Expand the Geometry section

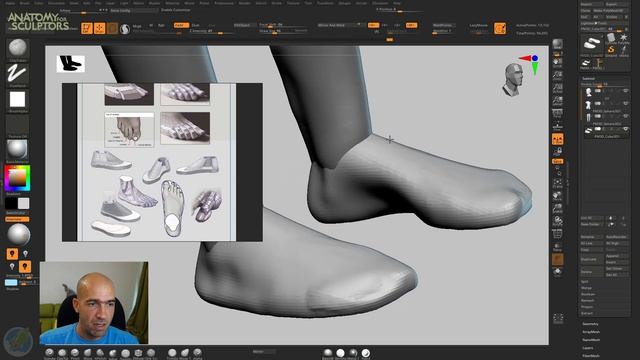pyautogui.click(x=590, y=324)
